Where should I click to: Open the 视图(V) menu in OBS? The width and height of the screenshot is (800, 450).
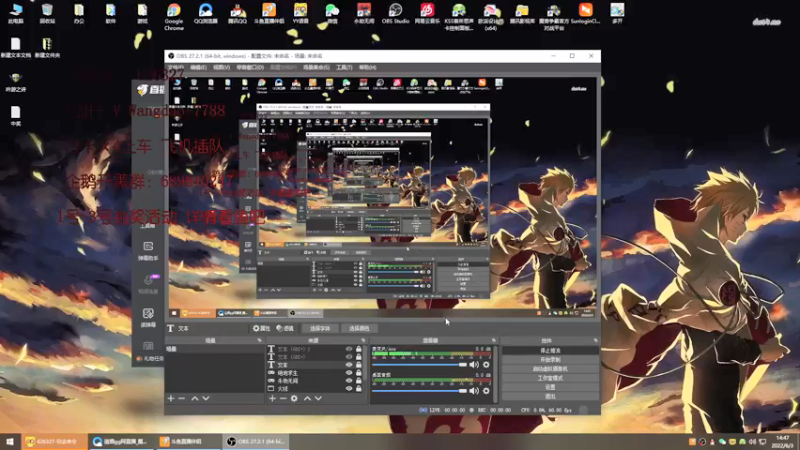pyautogui.click(x=221, y=67)
